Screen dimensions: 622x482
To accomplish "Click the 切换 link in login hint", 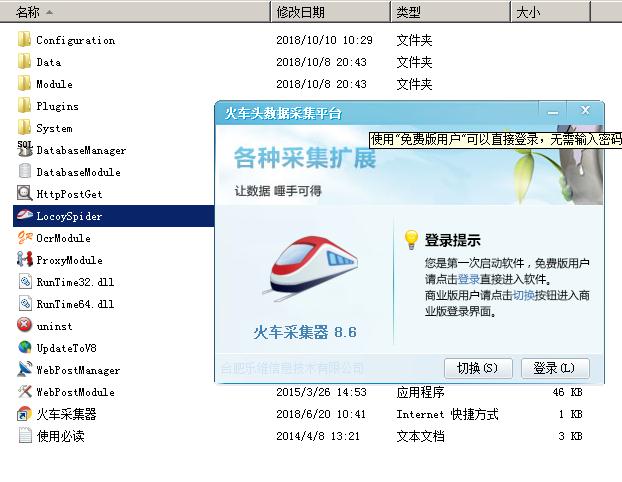I will pos(524,296).
